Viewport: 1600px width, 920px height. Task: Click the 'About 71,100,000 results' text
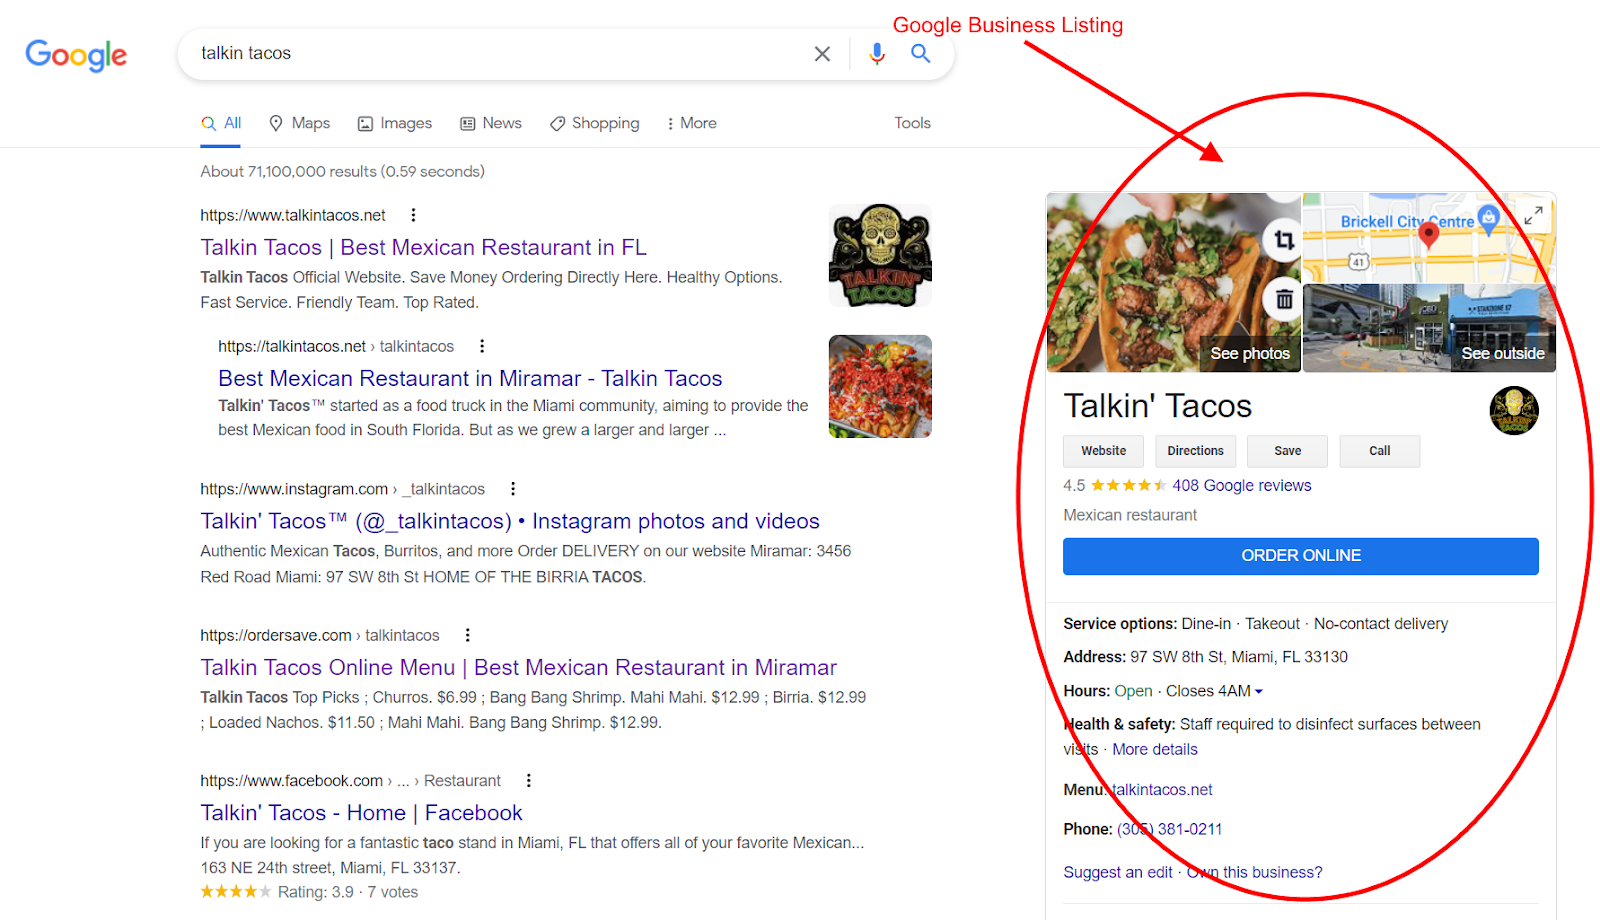click(x=342, y=172)
